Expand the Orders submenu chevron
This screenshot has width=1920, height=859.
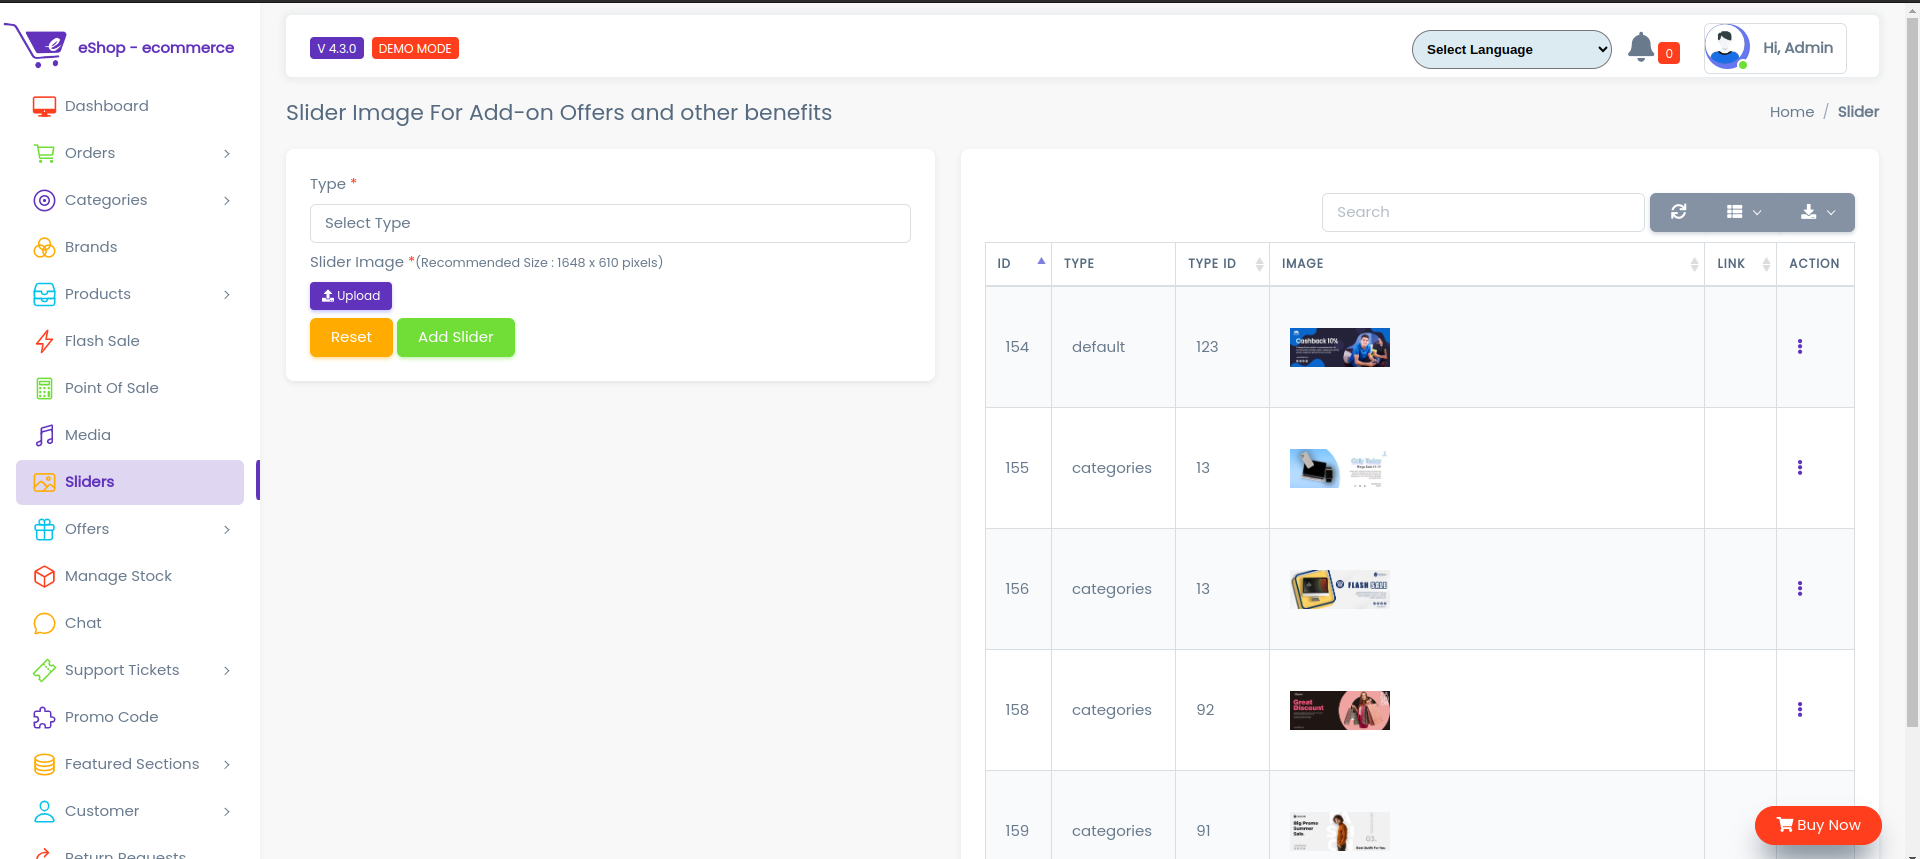[x=227, y=153]
